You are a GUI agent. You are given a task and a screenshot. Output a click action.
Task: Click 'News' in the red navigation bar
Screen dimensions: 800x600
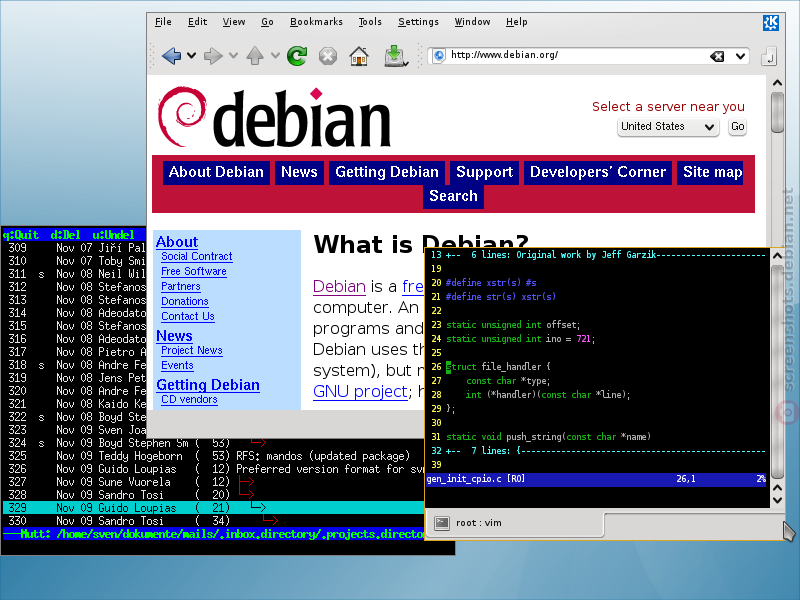point(299,172)
